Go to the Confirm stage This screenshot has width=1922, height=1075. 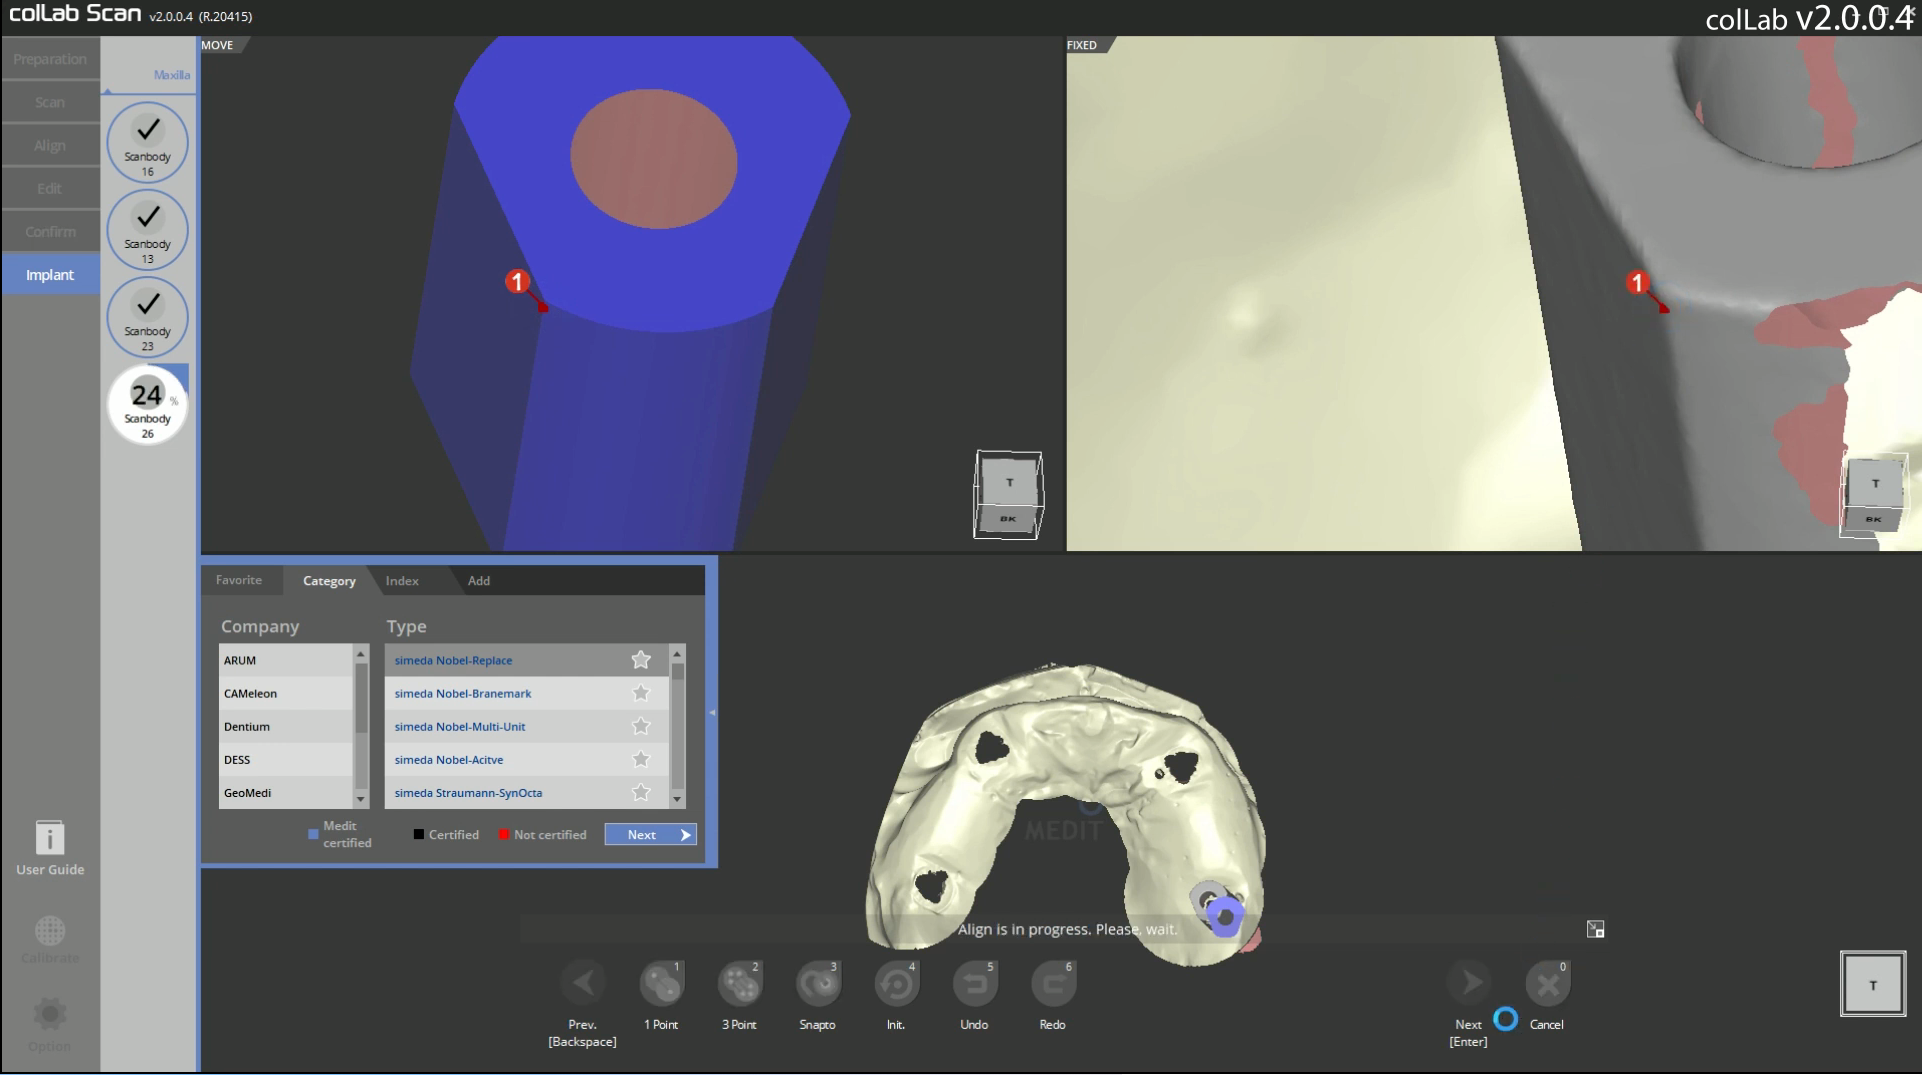tap(50, 231)
